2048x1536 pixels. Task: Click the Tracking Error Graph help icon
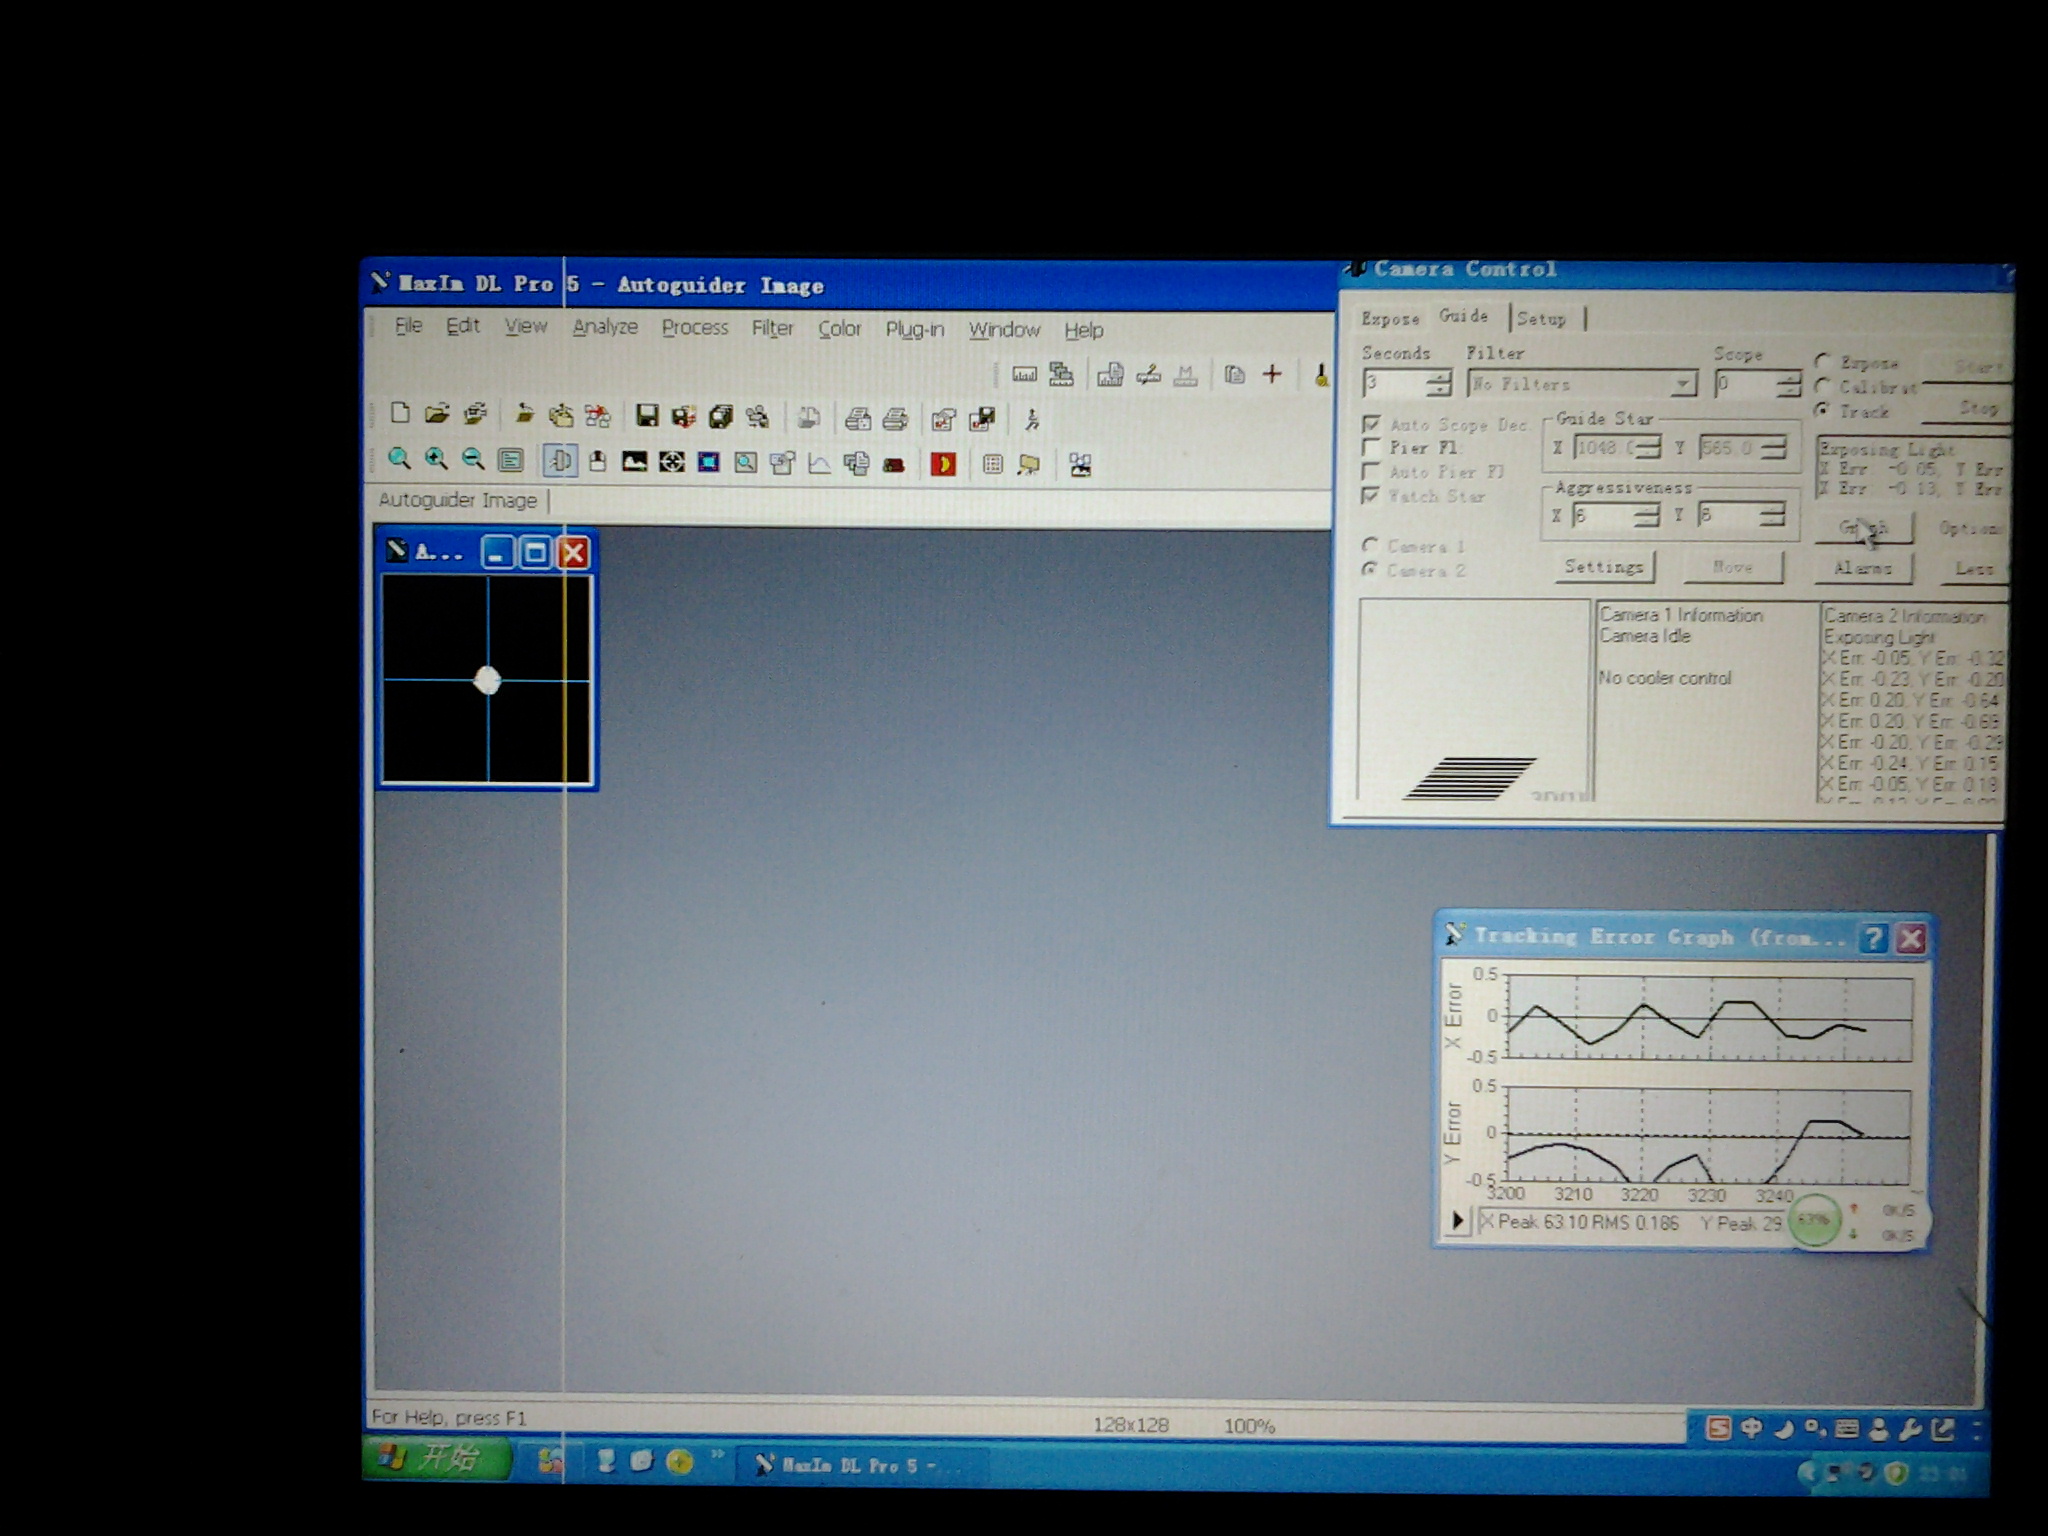[x=1872, y=938]
